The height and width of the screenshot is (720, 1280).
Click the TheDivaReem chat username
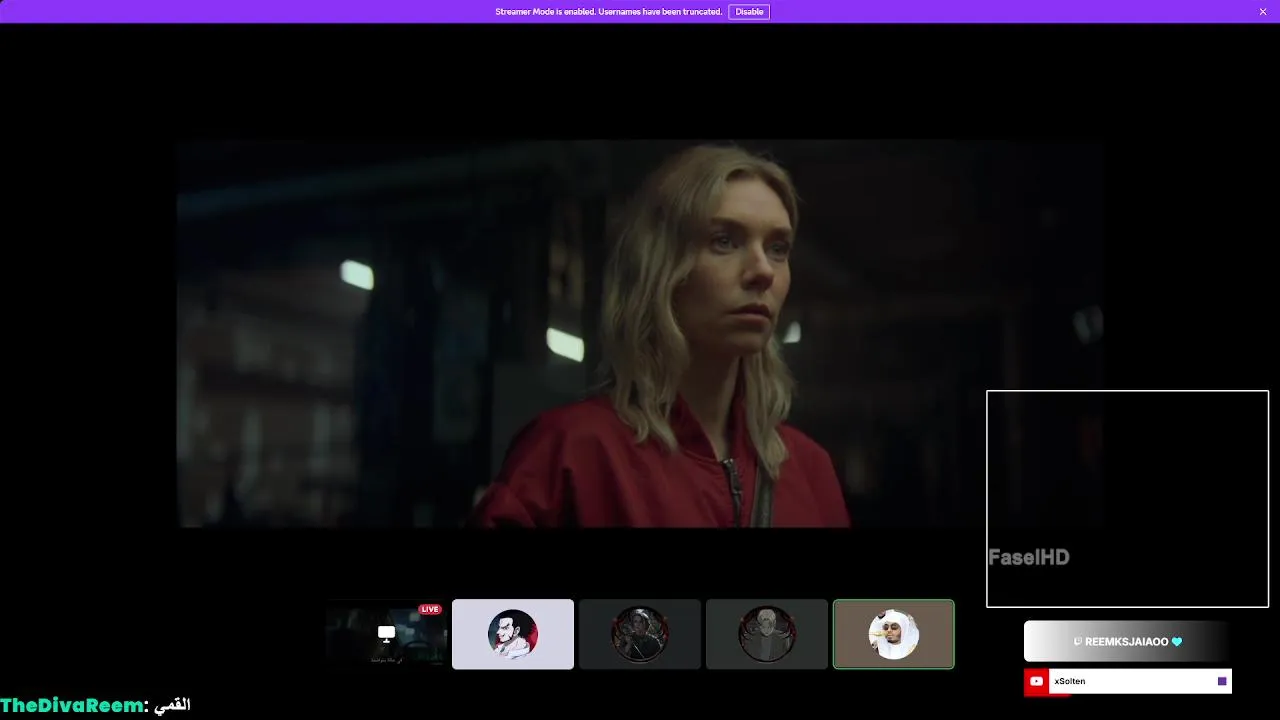(x=72, y=705)
